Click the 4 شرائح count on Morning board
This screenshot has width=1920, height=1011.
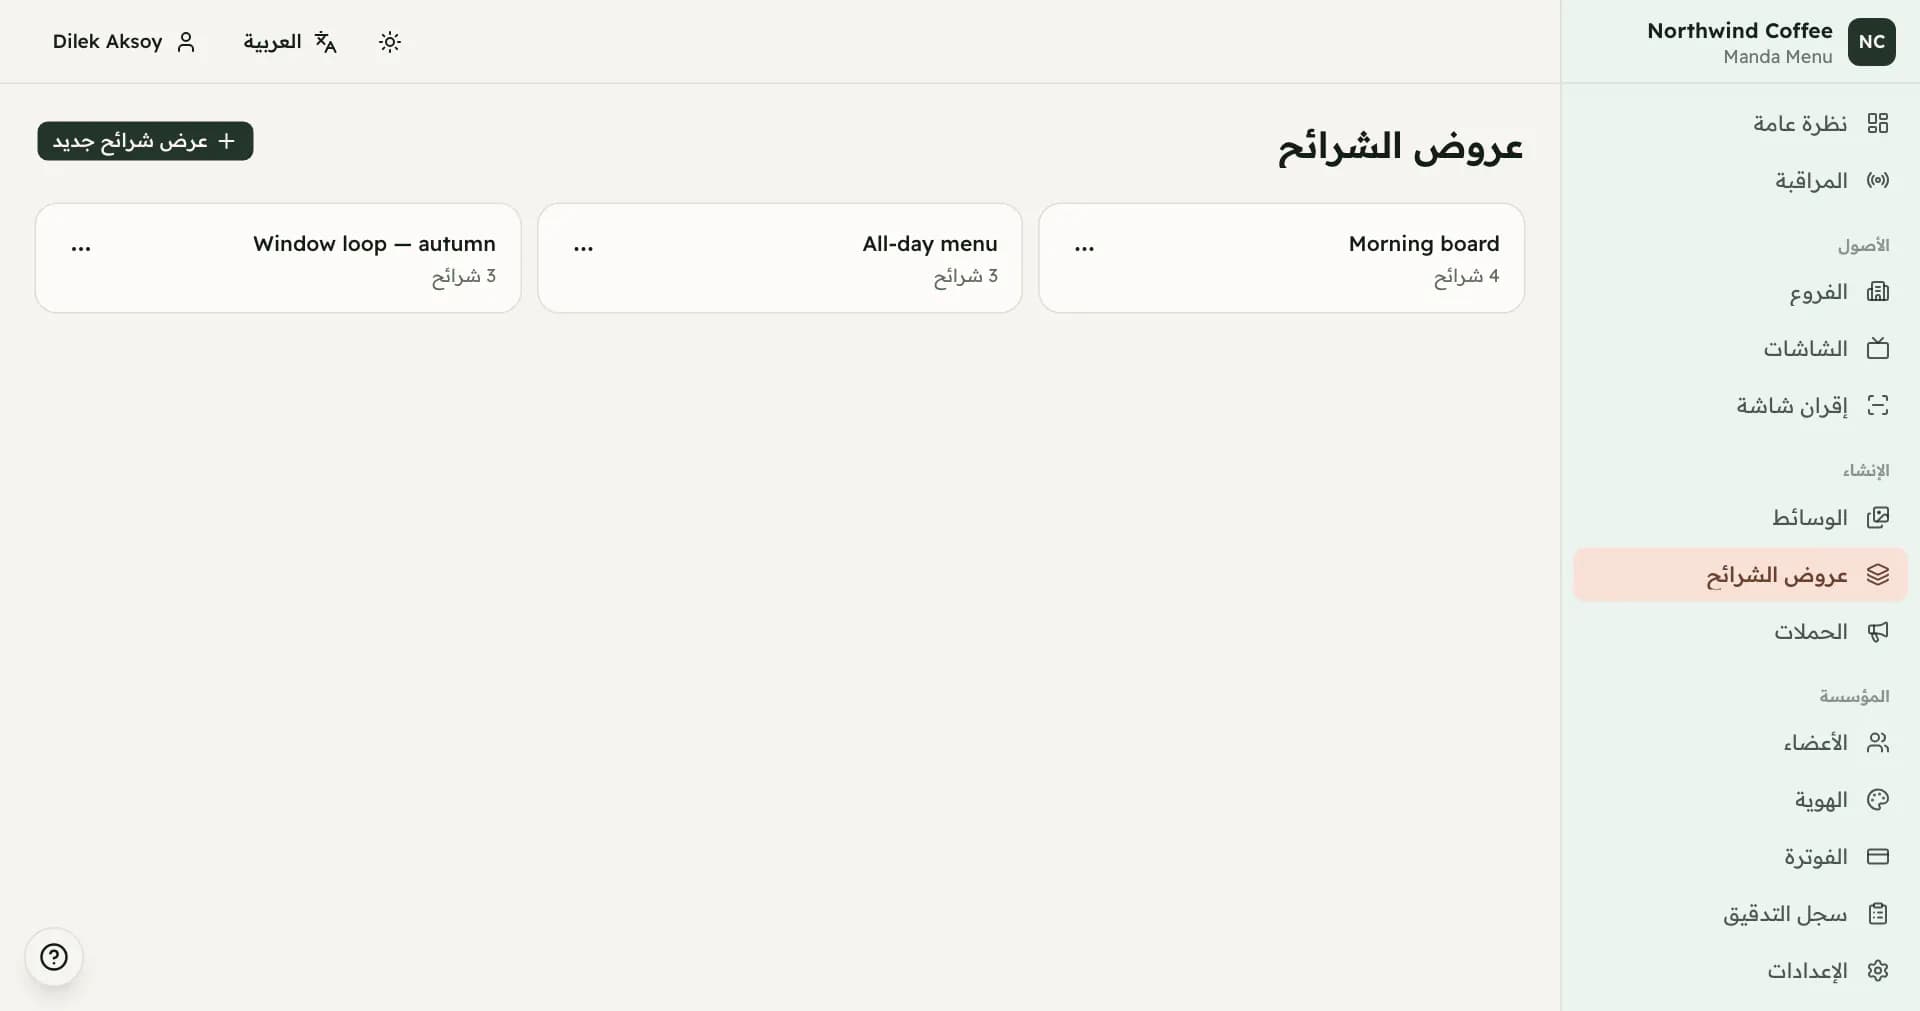(1466, 276)
